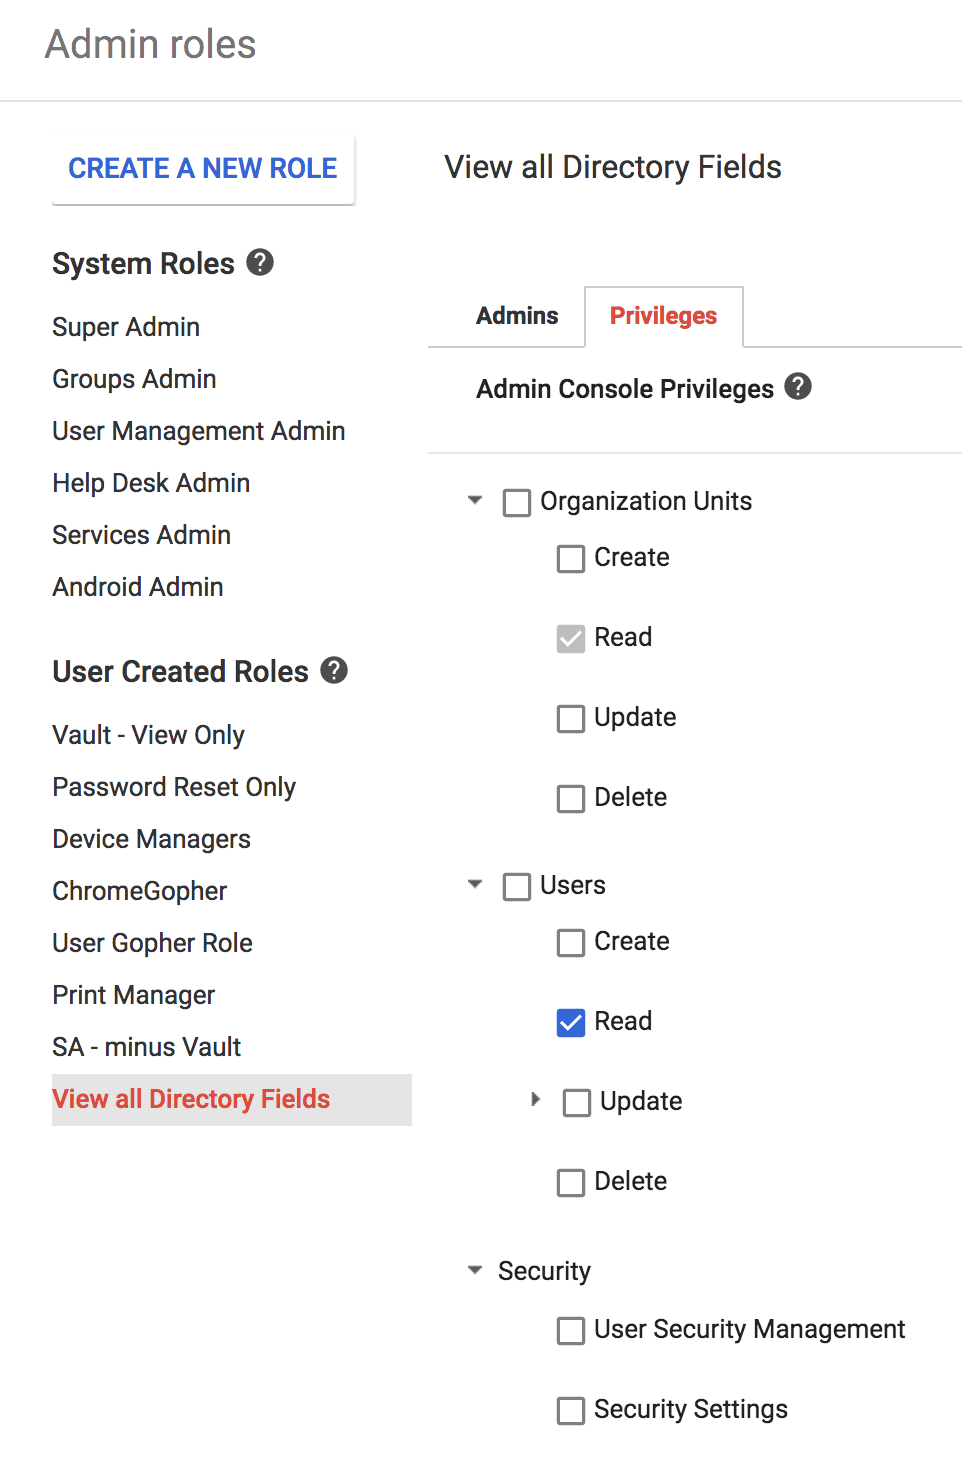Open Admin Console Privileges help icon
Image resolution: width=962 pixels, height=1460 pixels.
(797, 387)
